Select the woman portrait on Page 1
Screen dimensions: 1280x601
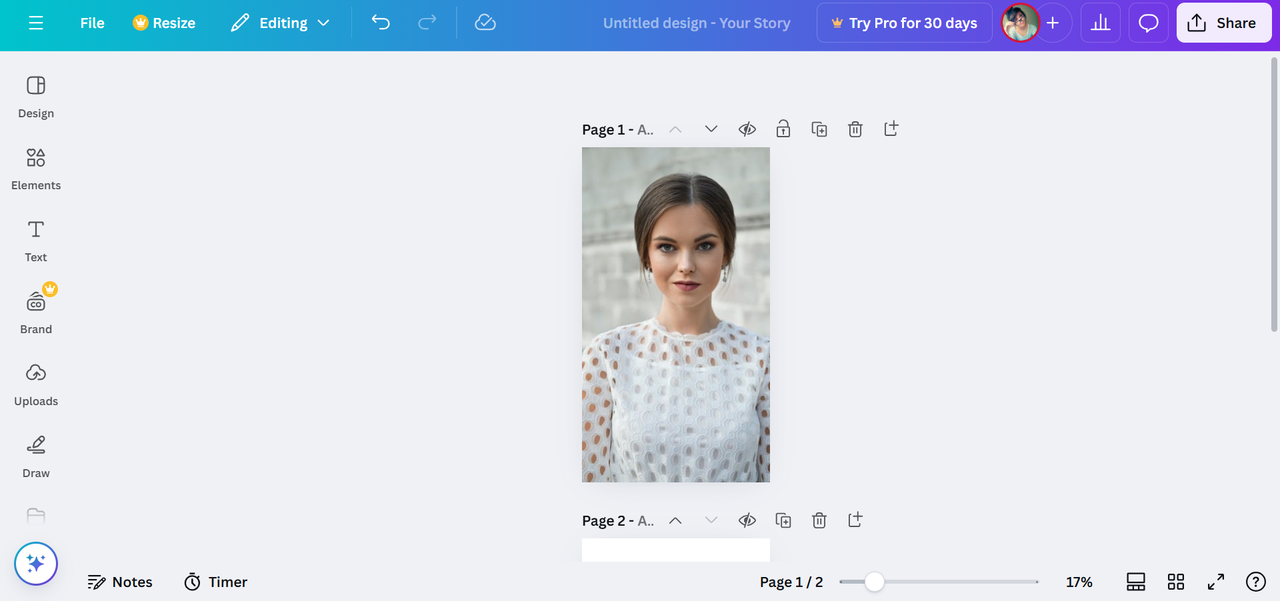coord(676,315)
